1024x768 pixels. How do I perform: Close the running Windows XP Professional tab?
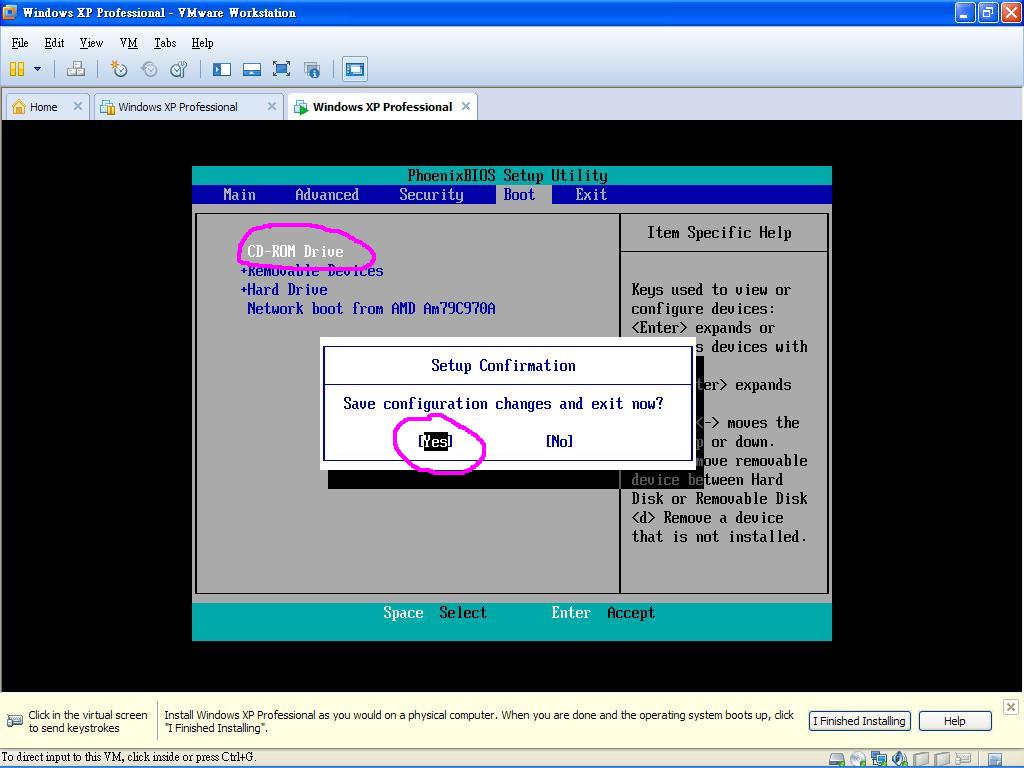(x=466, y=106)
